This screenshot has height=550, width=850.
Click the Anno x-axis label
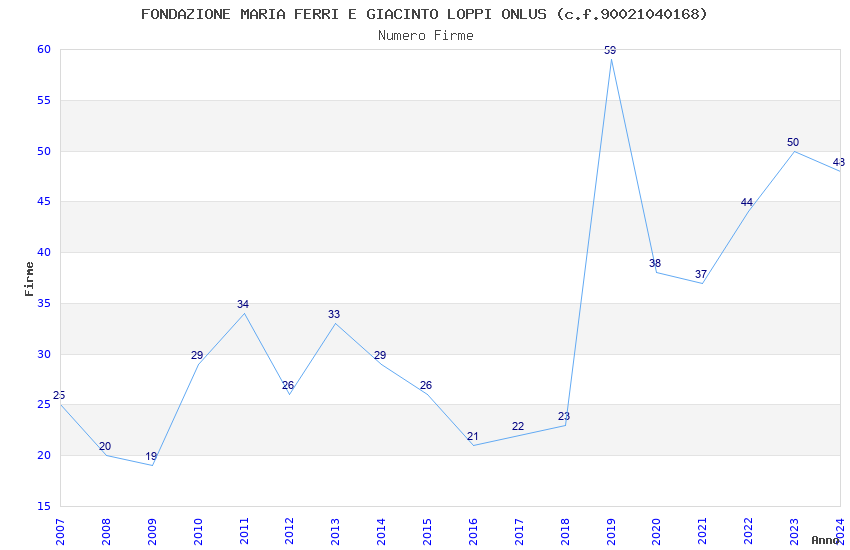825,540
